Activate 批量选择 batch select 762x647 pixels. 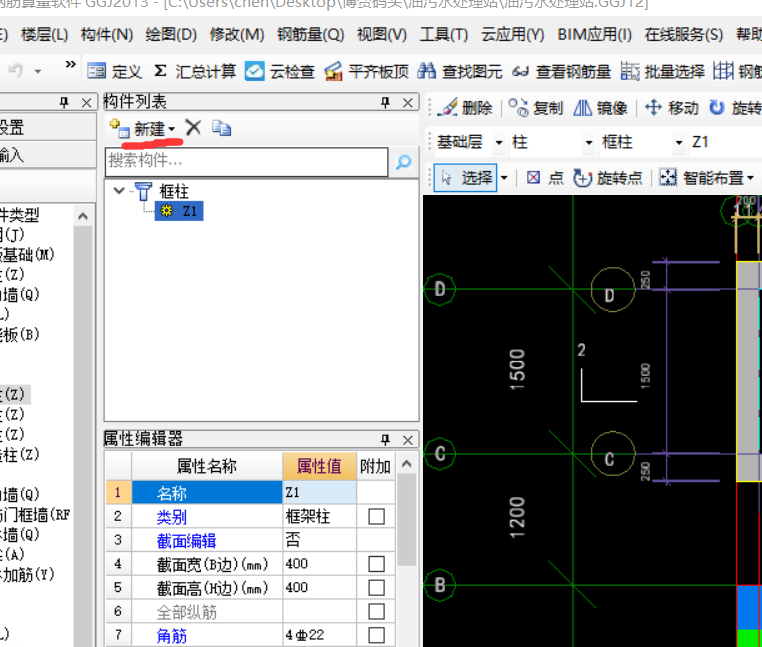coord(663,72)
